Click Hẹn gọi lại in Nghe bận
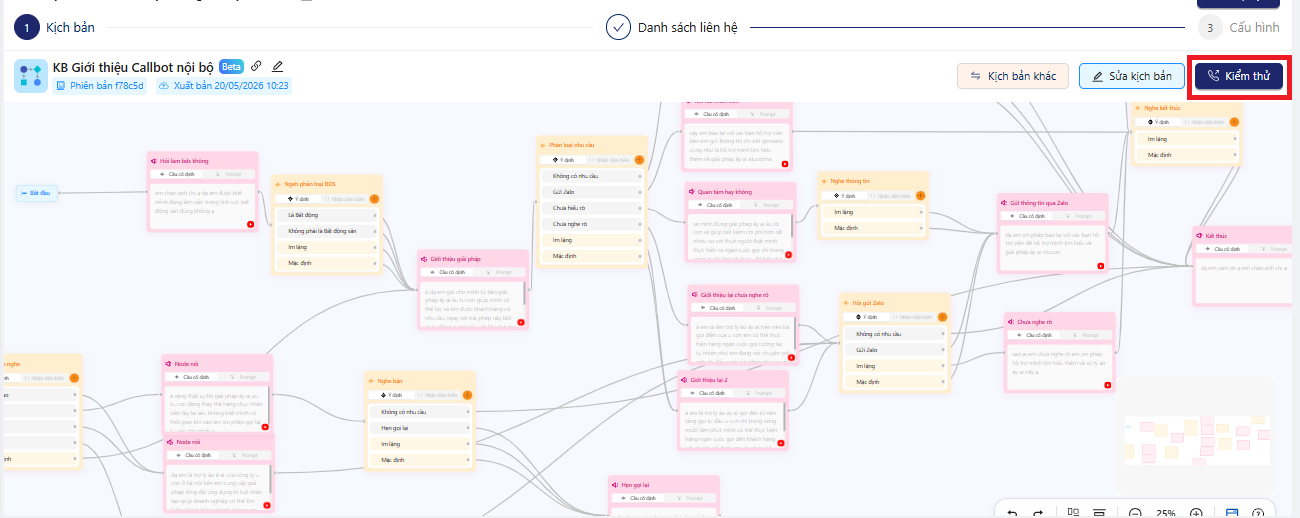This screenshot has height=518, width=1300. [420, 427]
